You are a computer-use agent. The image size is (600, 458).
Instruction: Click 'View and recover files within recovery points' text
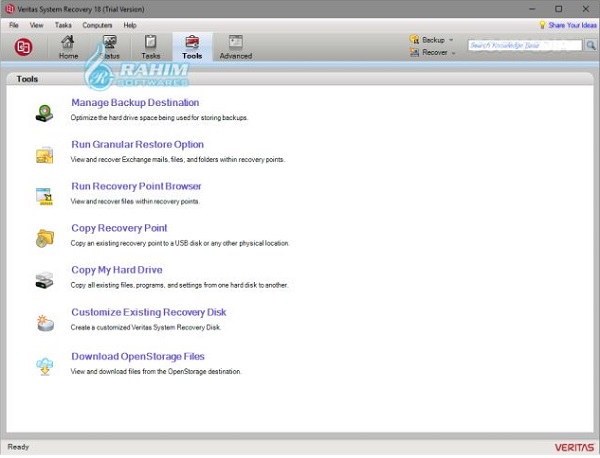135,201
